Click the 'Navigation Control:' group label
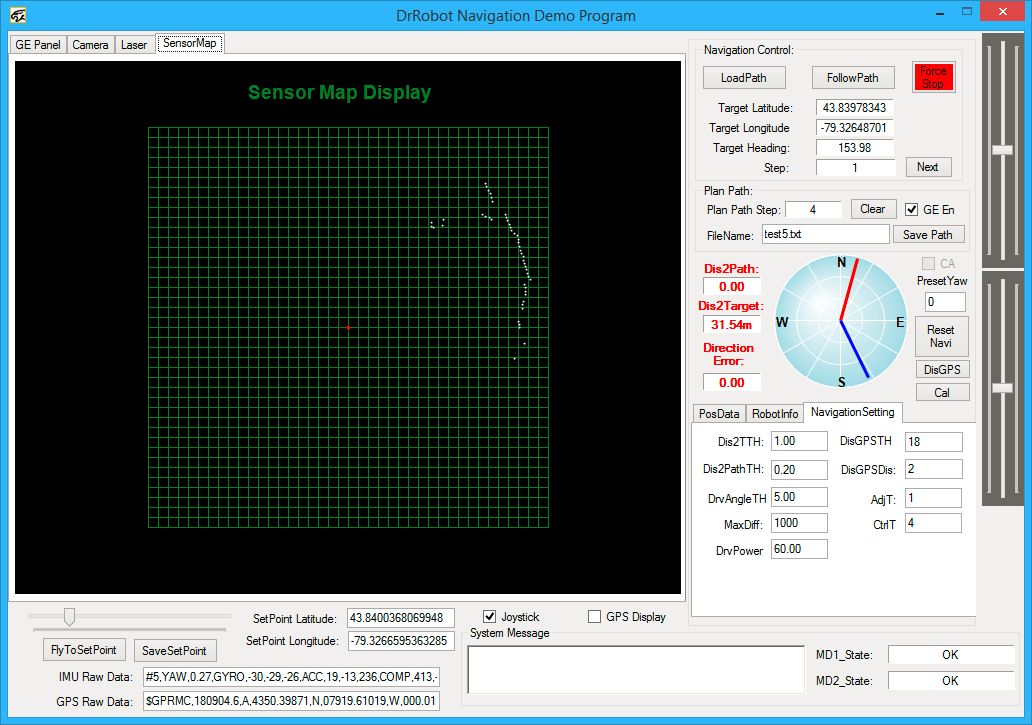This screenshot has height=725, width=1032. [x=749, y=50]
